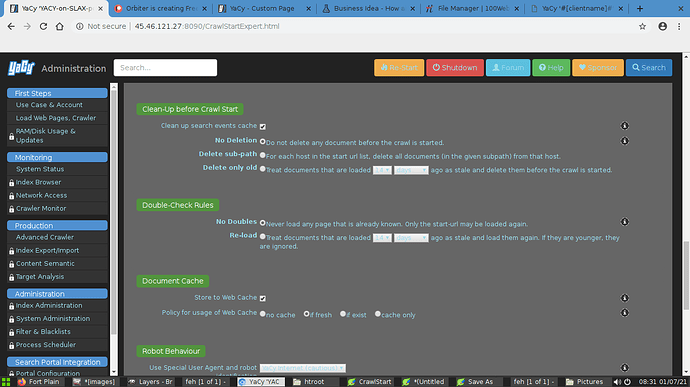Screen dimensions: 690x387
Task: Switch to CrawlStart taskbar window
Action: tap(370, 382)
